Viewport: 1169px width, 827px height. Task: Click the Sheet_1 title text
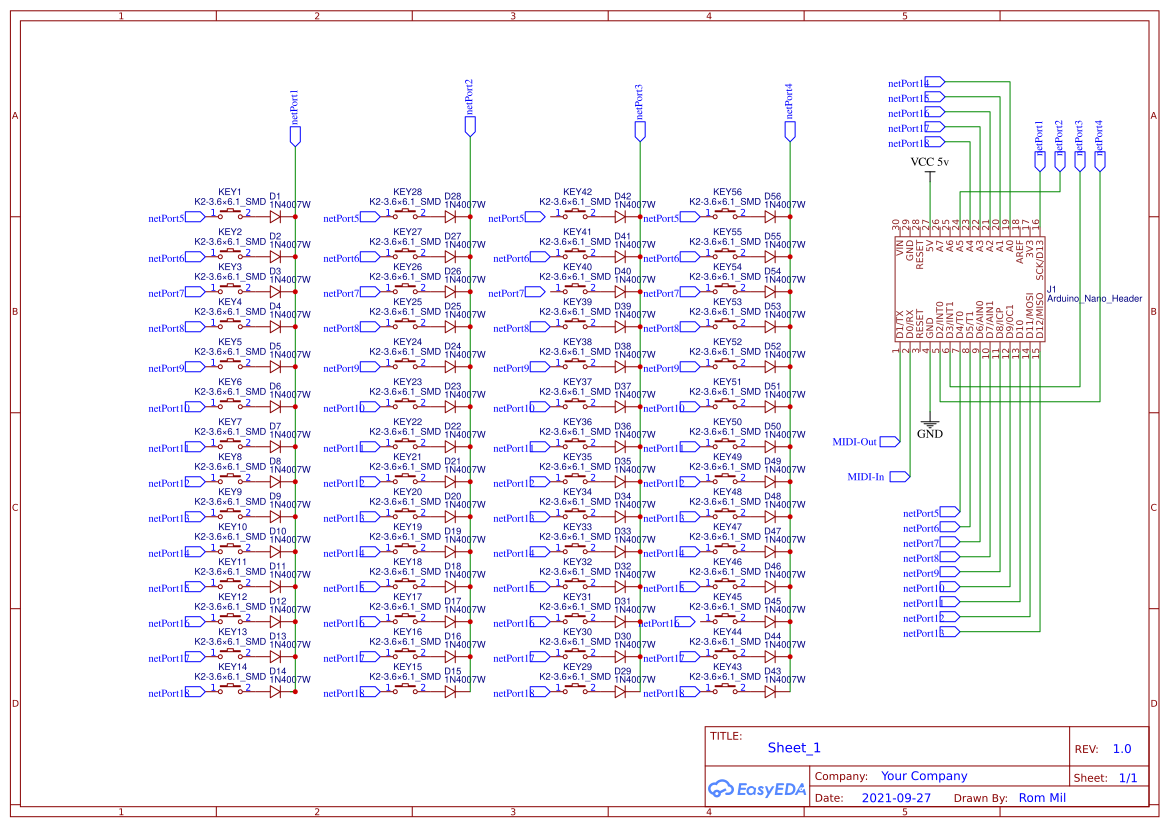coord(792,748)
